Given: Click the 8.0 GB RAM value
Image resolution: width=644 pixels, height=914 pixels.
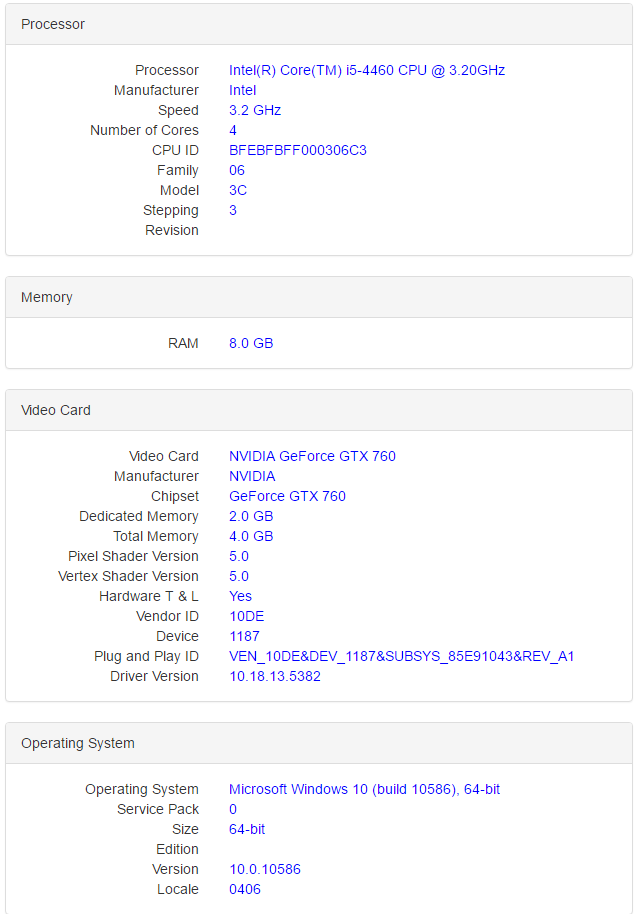Looking at the screenshot, I should tap(251, 343).
